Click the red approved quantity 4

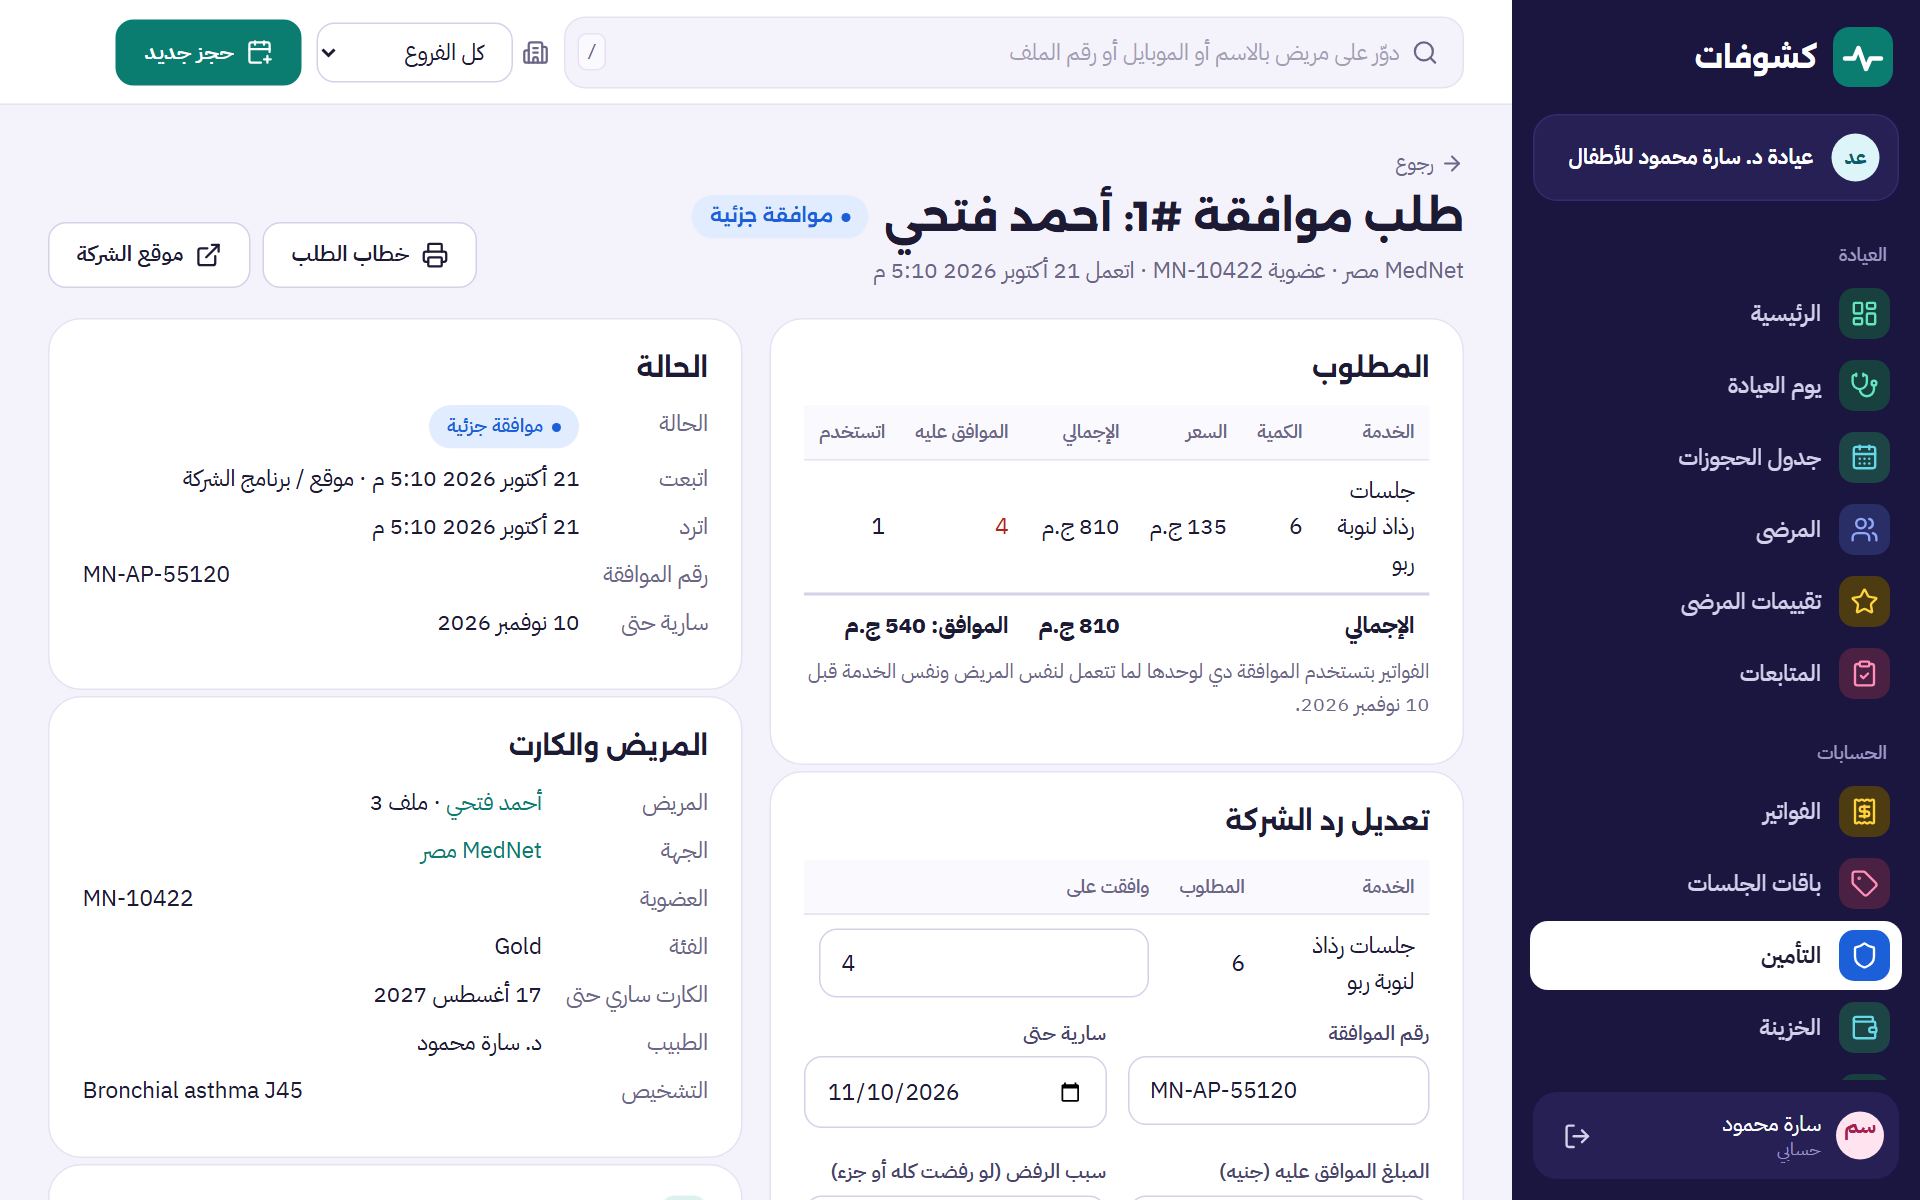click(x=1001, y=527)
